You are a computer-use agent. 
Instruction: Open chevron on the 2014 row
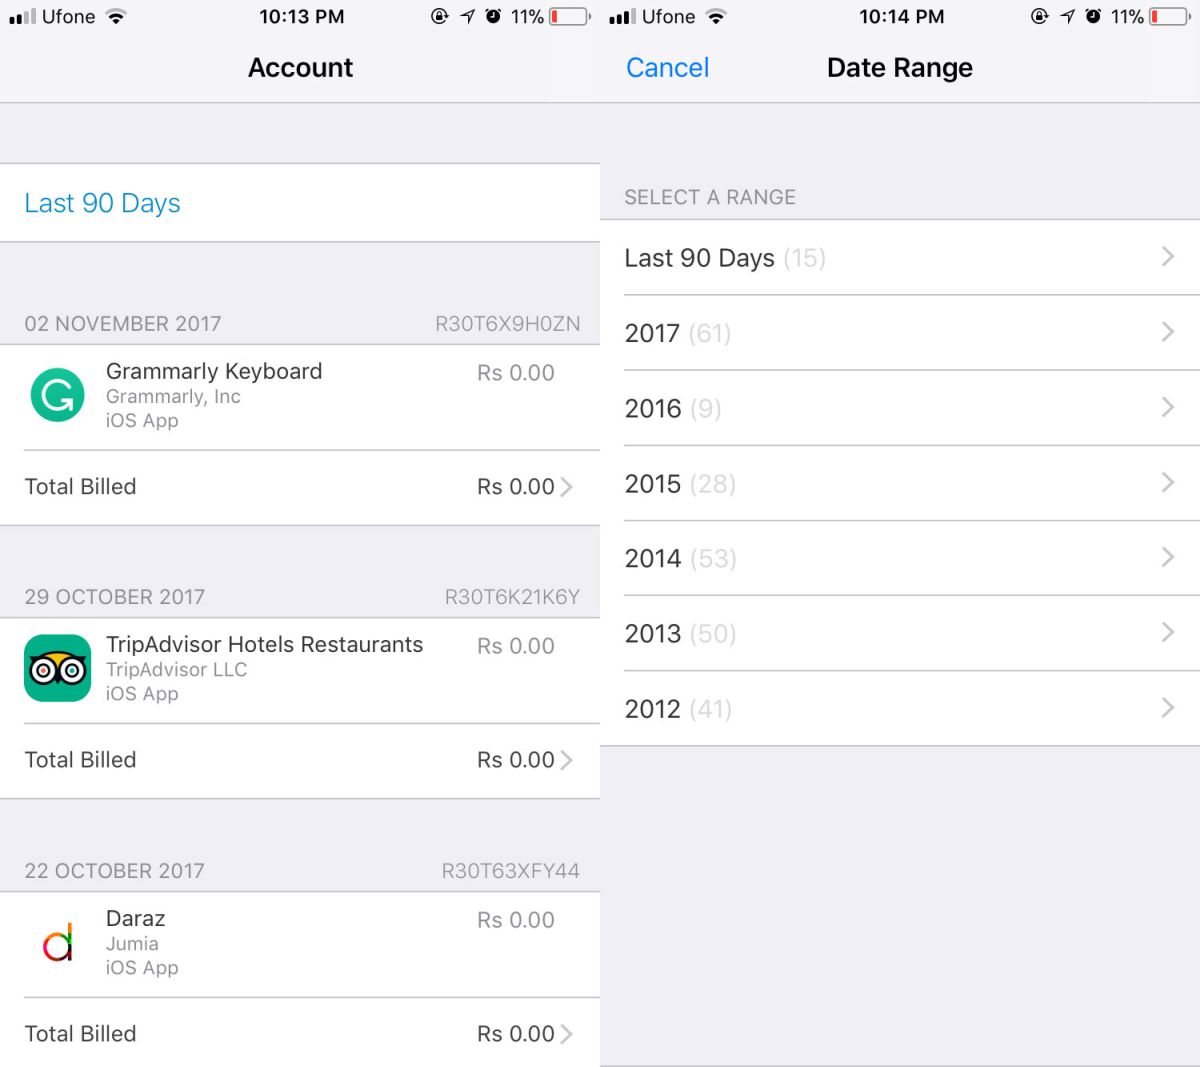pyautogui.click(x=1167, y=557)
